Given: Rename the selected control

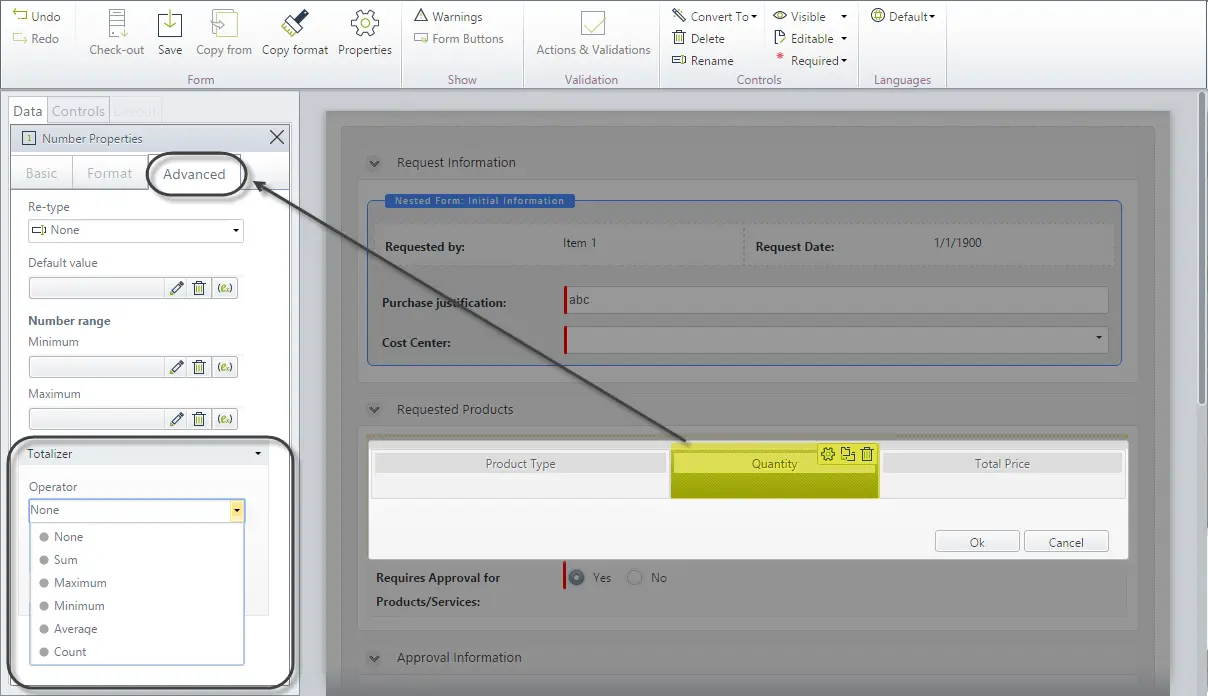Looking at the screenshot, I should pyautogui.click(x=703, y=60).
